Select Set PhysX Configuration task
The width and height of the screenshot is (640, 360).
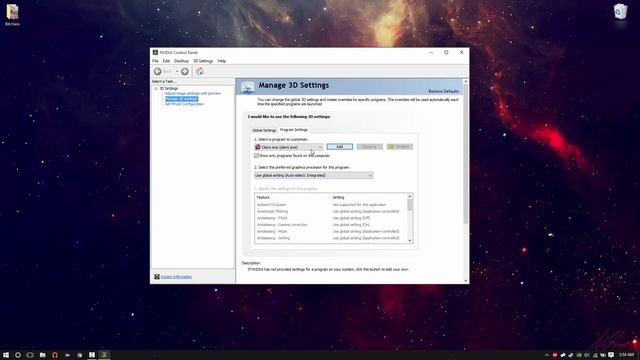click(184, 104)
